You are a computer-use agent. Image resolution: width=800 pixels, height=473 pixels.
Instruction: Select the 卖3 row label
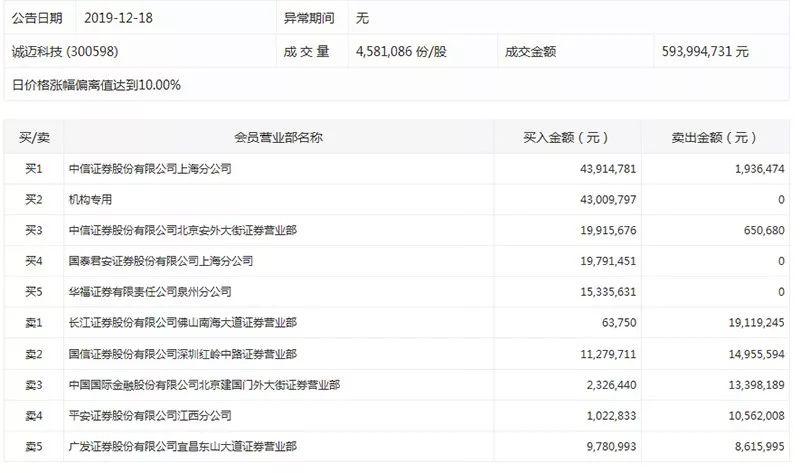click(34, 385)
